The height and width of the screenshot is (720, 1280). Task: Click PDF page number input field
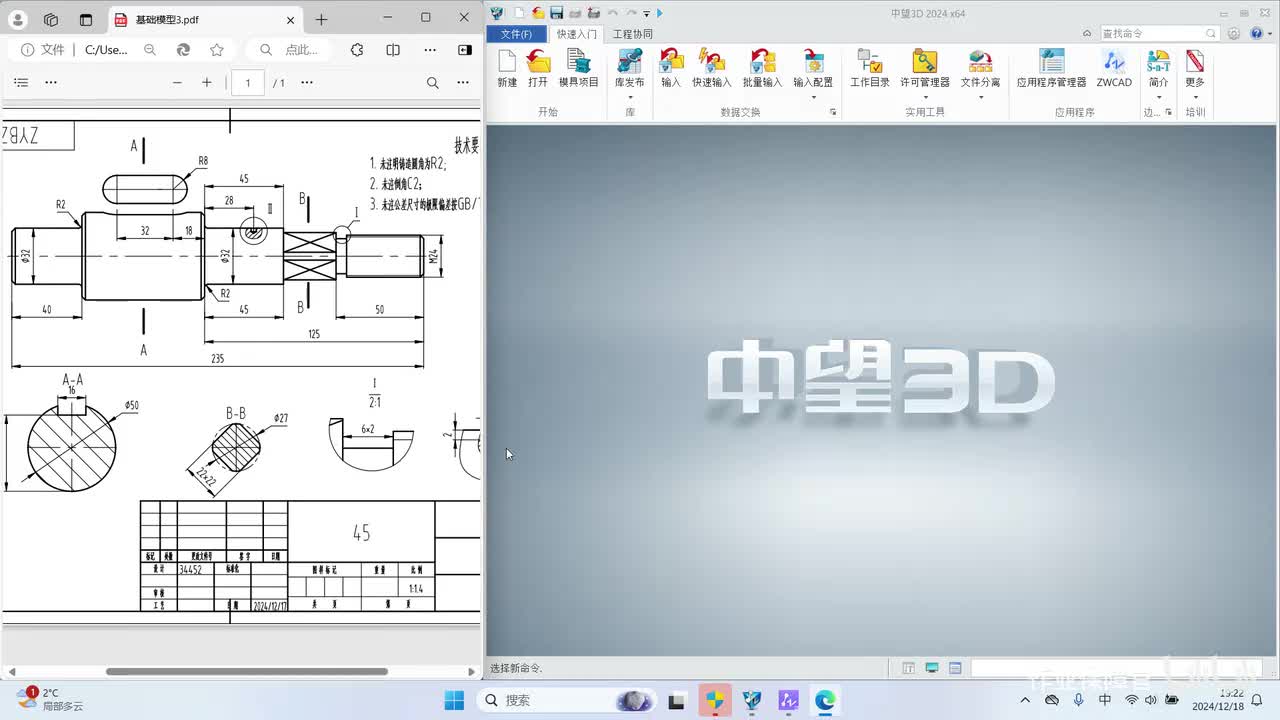pyautogui.click(x=248, y=83)
